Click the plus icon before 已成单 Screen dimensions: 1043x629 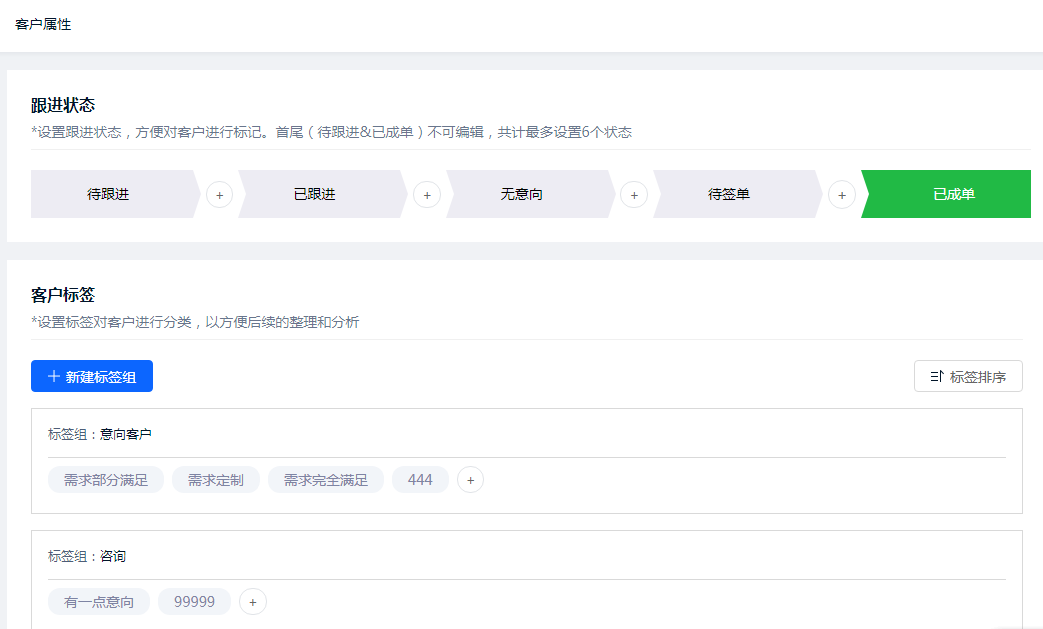click(x=841, y=194)
